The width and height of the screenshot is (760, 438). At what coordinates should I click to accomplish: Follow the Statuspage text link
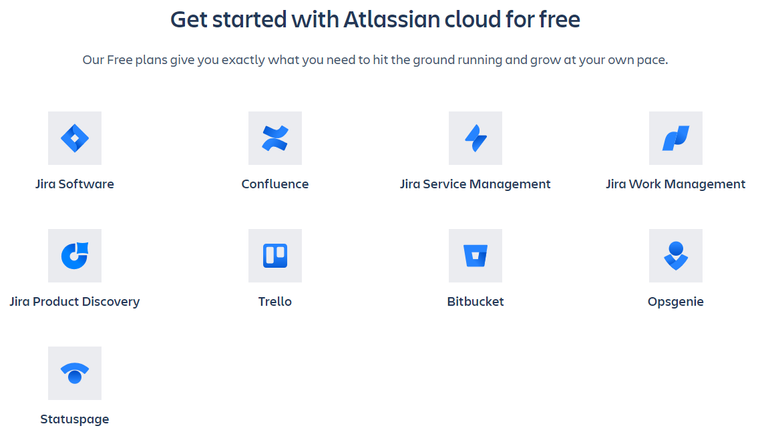[75, 419]
